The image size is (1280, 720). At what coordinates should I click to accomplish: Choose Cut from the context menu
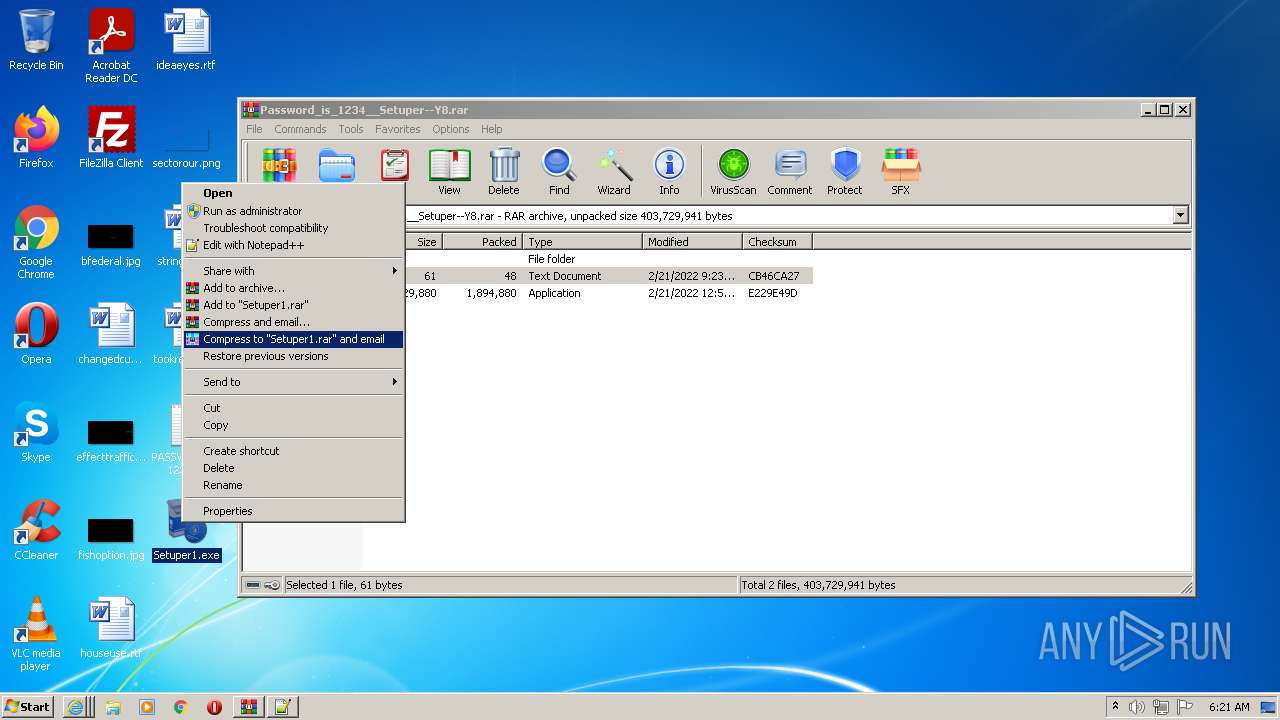coord(293,408)
